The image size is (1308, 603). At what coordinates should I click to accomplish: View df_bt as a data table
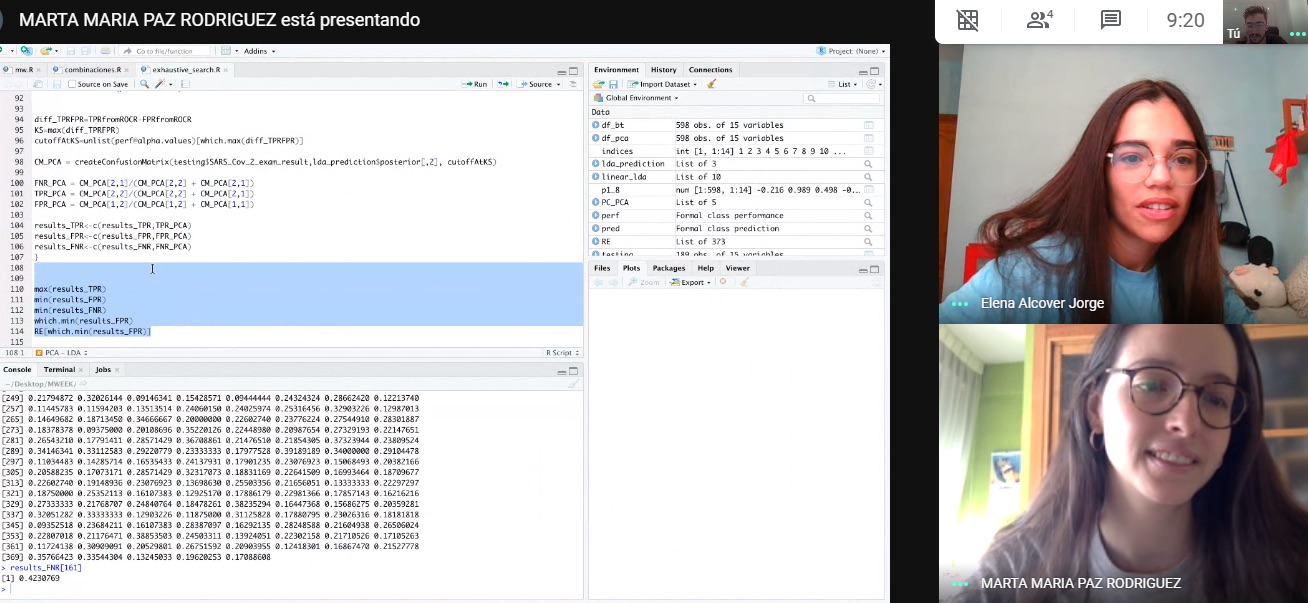click(869, 125)
